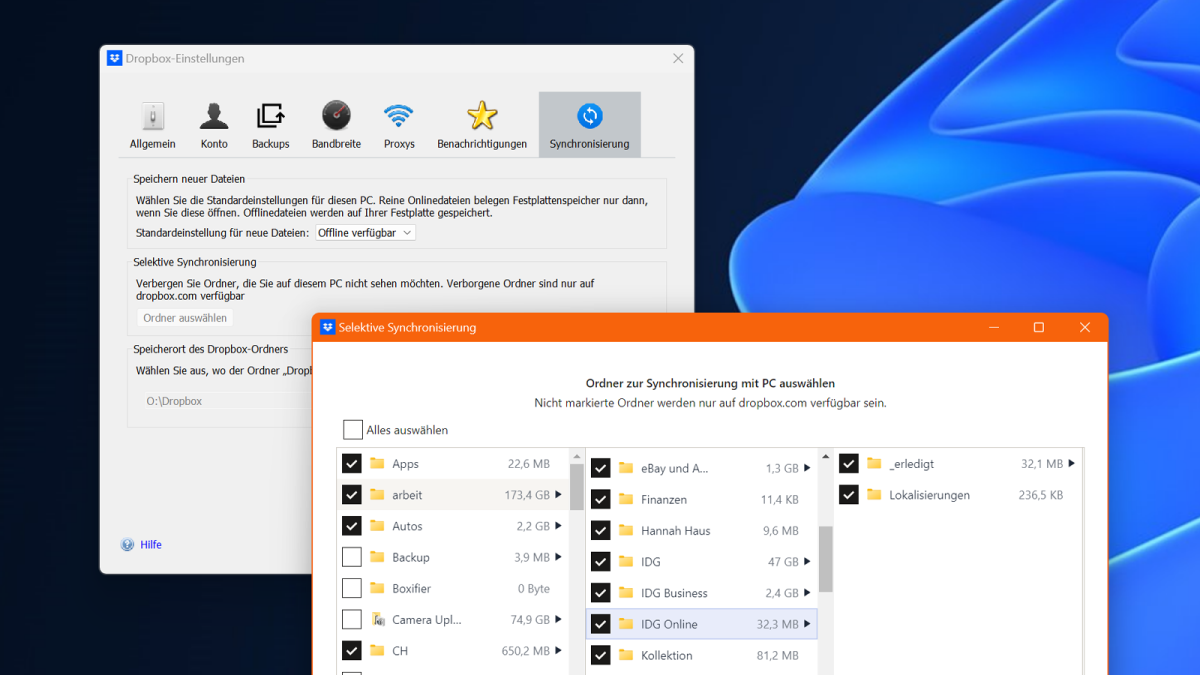Screen dimensions: 1200x675
Task: Expand Camera Upl... folder arrow
Action: 559,619
